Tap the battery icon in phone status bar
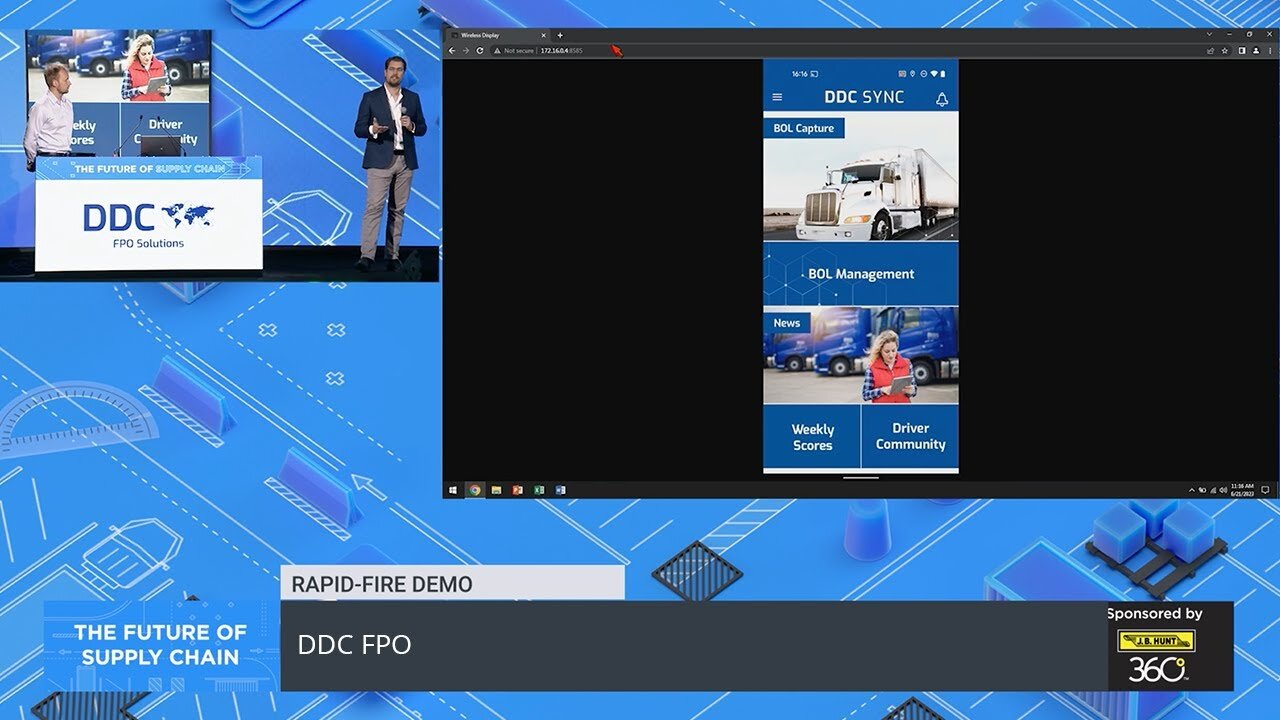The width and height of the screenshot is (1280, 720). [x=942, y=74]
